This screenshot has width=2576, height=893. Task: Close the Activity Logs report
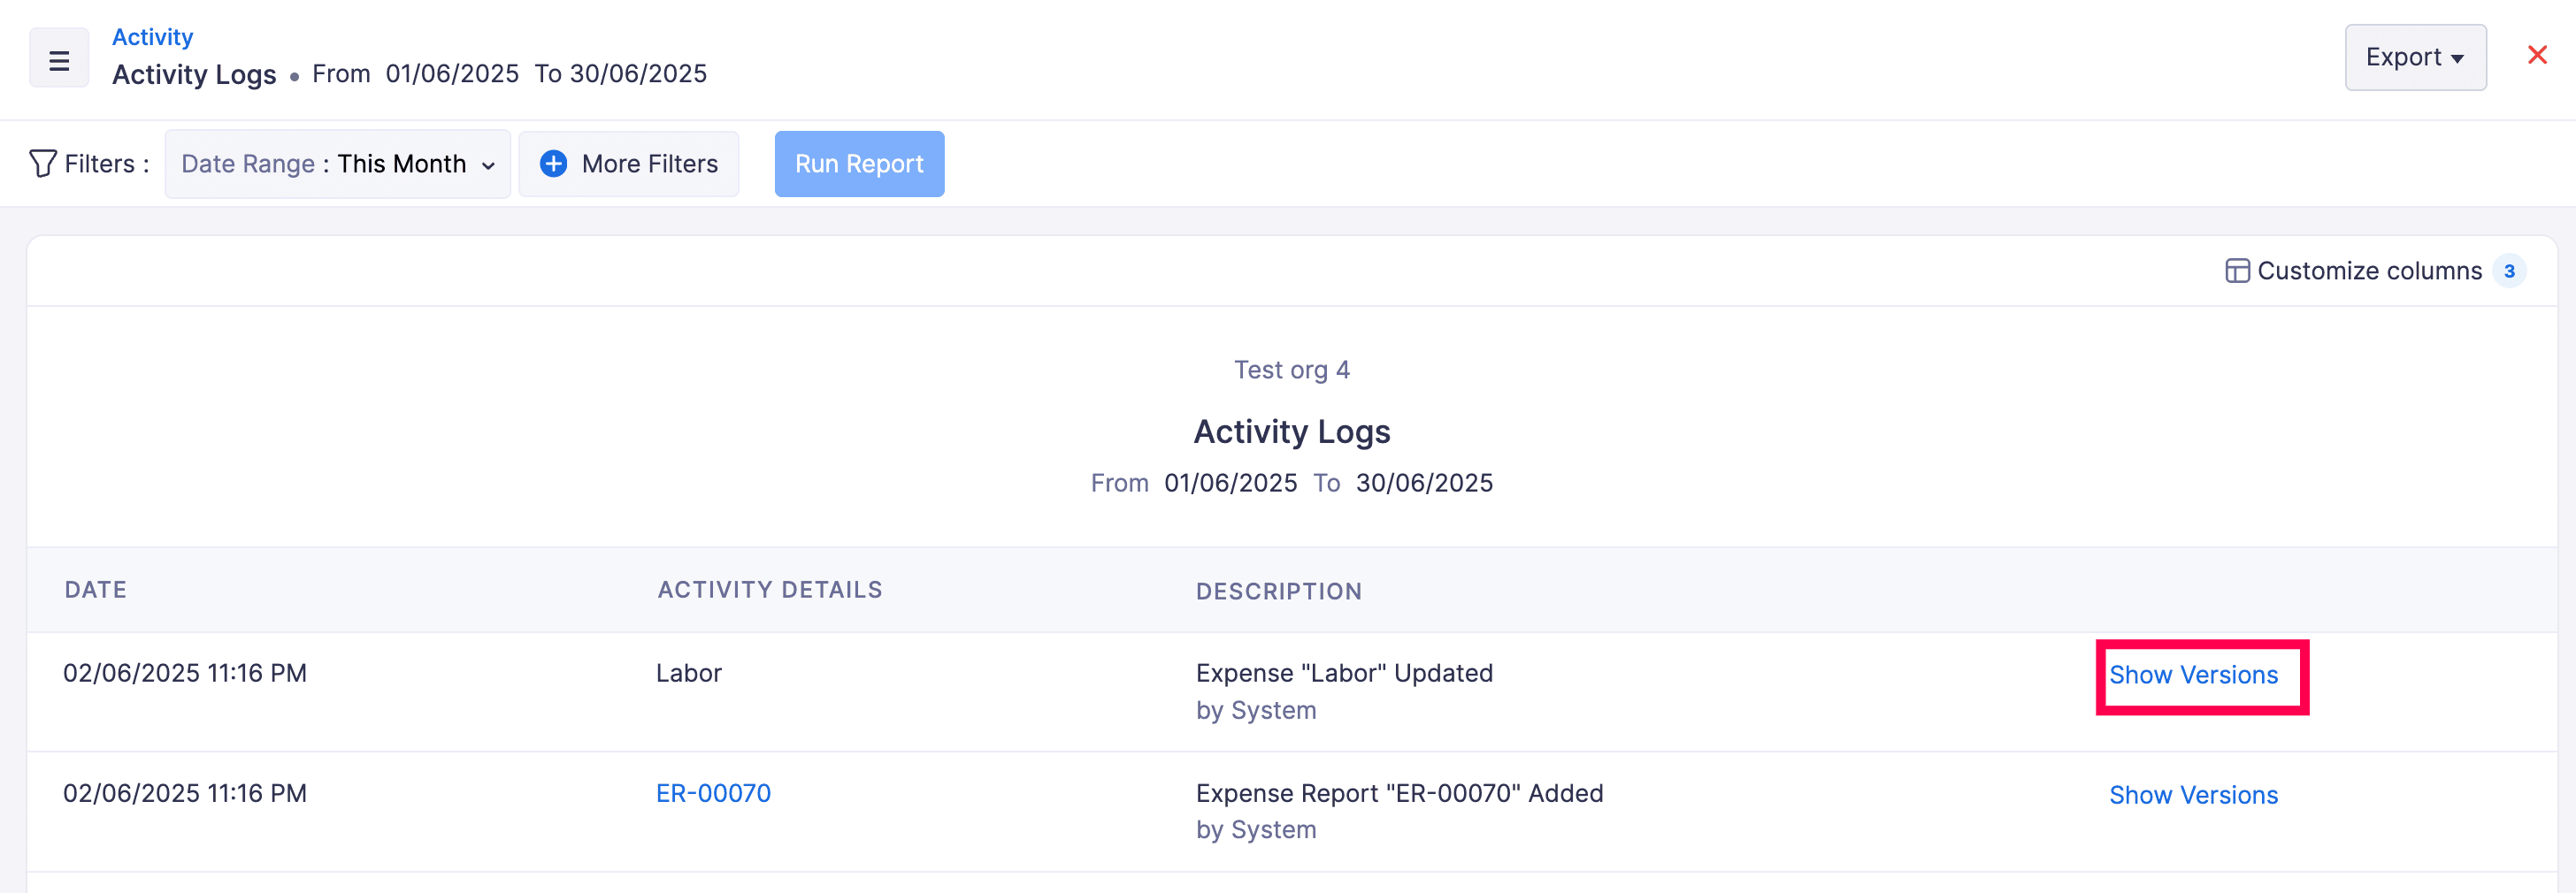pos(2536,55)
